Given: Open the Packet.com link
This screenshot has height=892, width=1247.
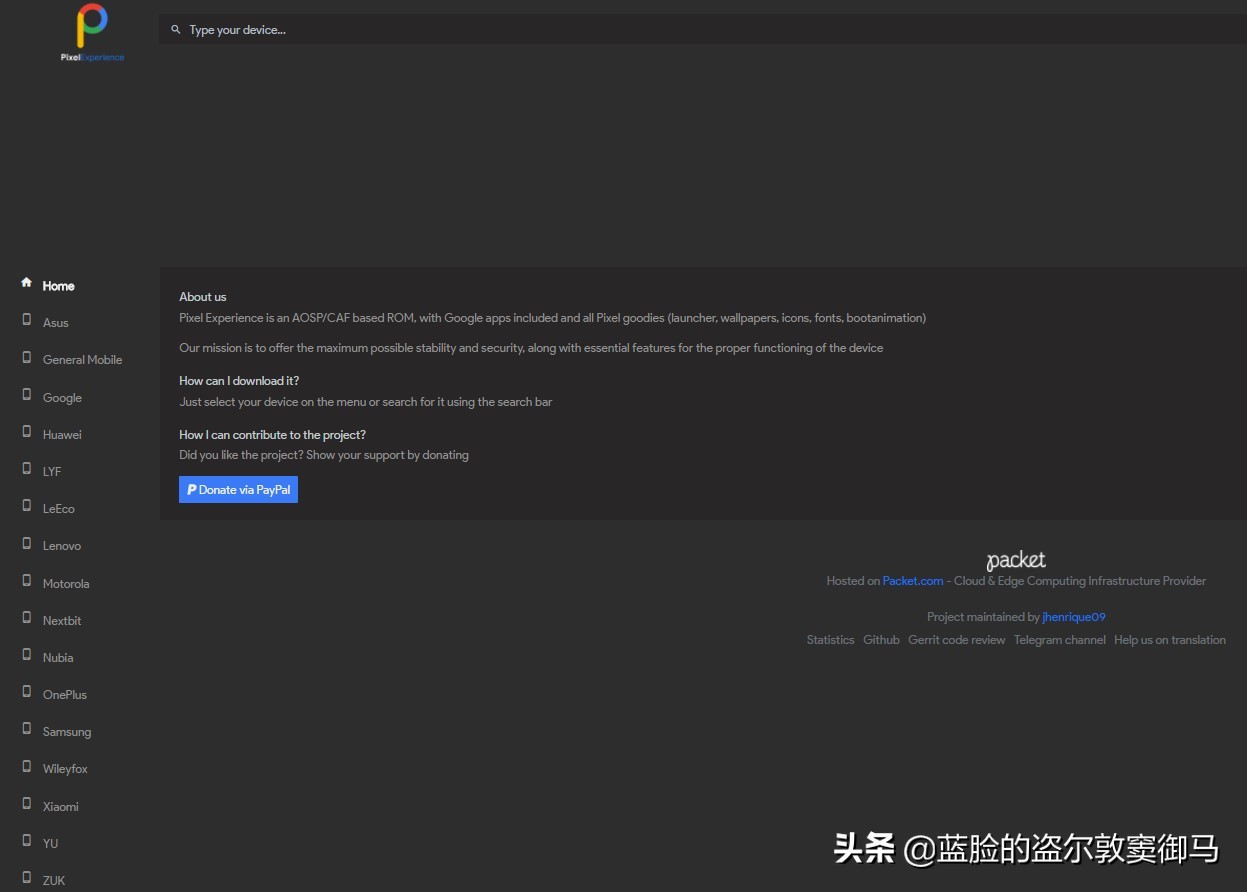Looking at the screenshot, I should [x=912, y=580].
